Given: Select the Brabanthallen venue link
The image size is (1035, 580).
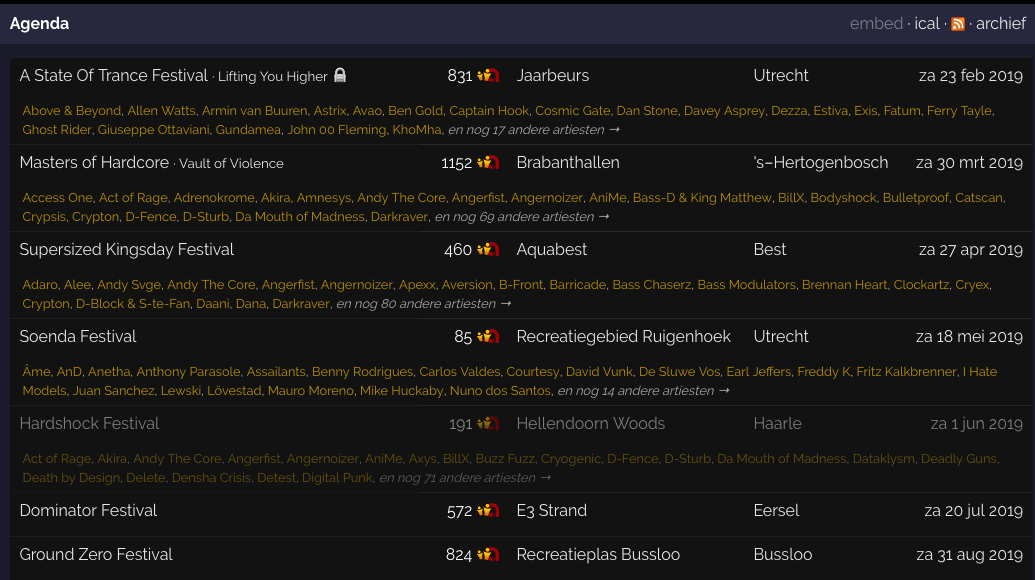Looking at the screenshot, I should pyautogui.click(x=567, y=163).
